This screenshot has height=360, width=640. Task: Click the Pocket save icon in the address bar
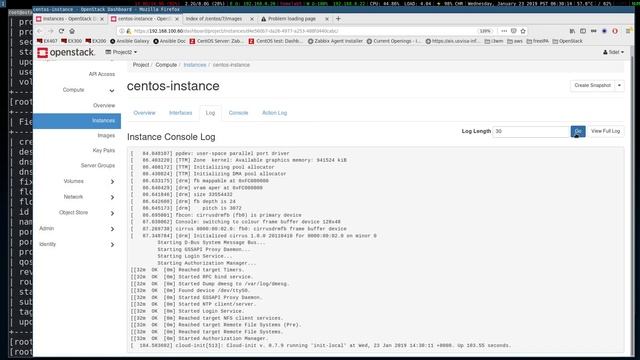click(513, 31)
